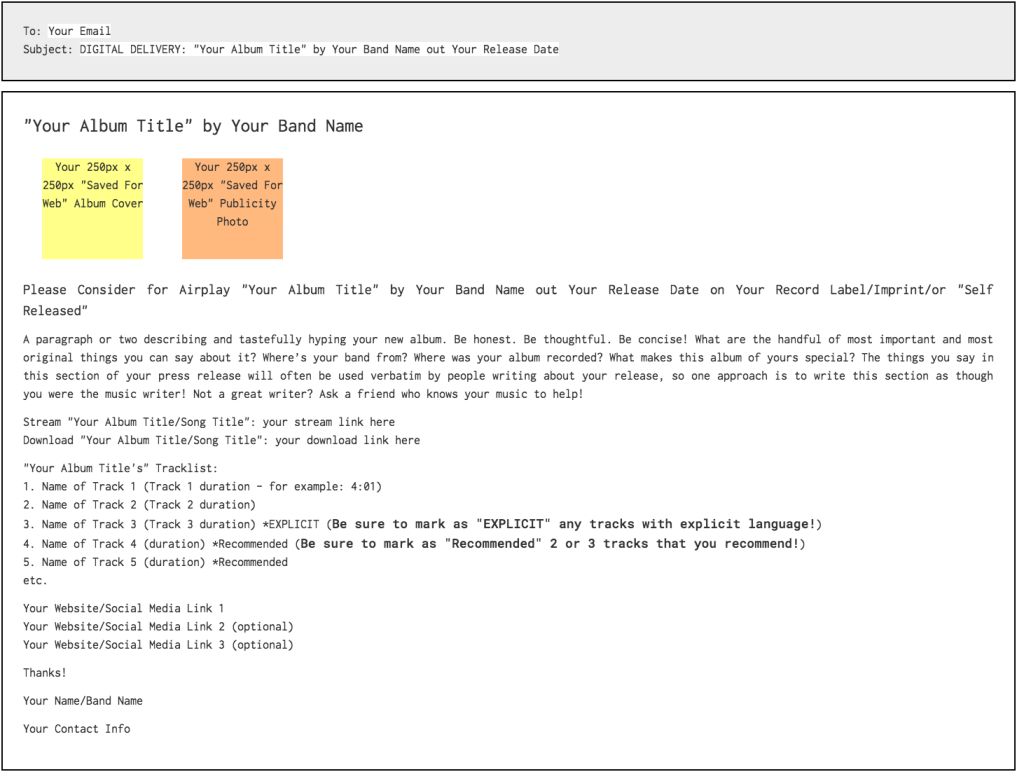Click the bold note about marking Recommended tracks
This screenshot has width=1024, height=772.
click(550, 543)
